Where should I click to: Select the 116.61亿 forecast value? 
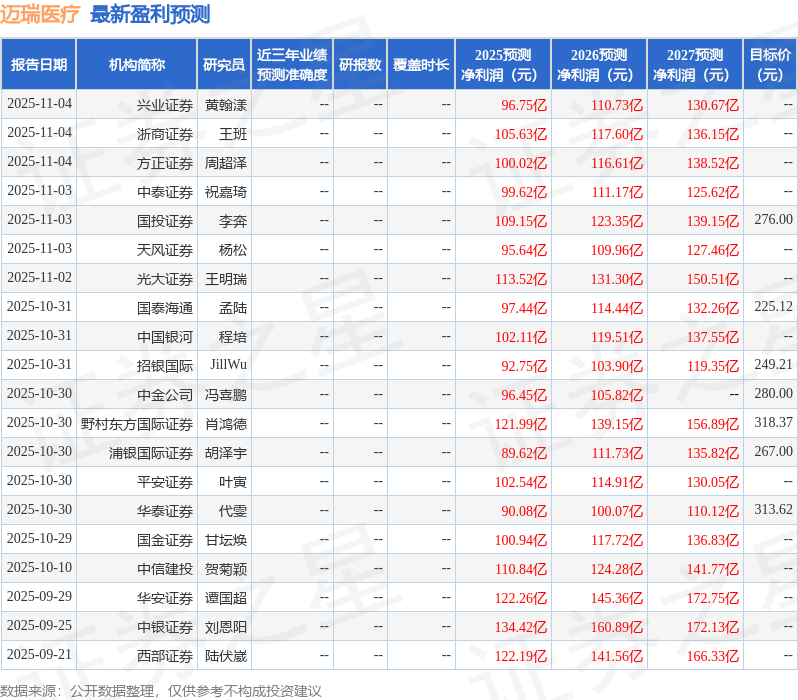[617, 163]
